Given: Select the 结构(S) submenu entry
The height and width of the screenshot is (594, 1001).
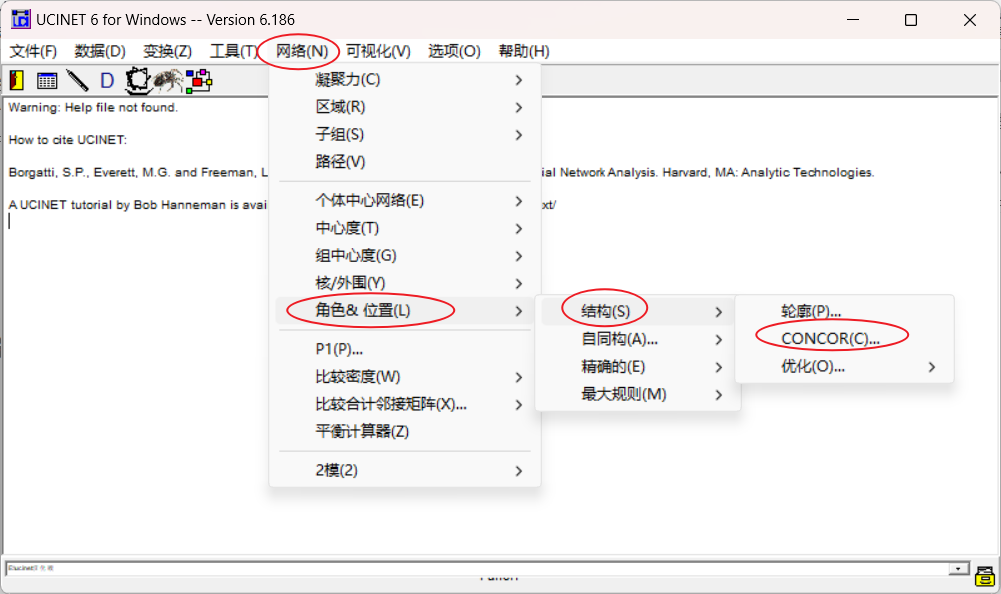Looking at the screenshot, I should [637, 312].
